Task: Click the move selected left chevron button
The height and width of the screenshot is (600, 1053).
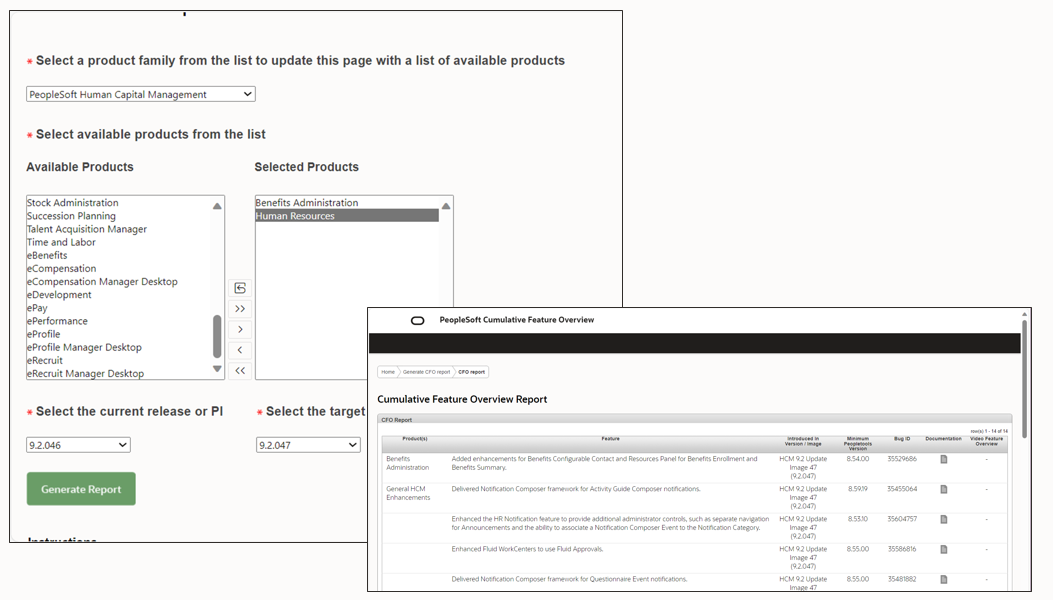Action: click(240, 350)
